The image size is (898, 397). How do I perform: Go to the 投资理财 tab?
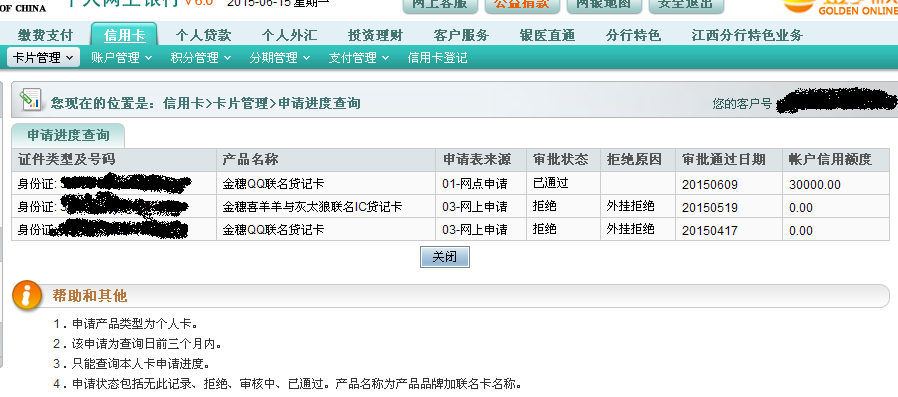point(375,36)
